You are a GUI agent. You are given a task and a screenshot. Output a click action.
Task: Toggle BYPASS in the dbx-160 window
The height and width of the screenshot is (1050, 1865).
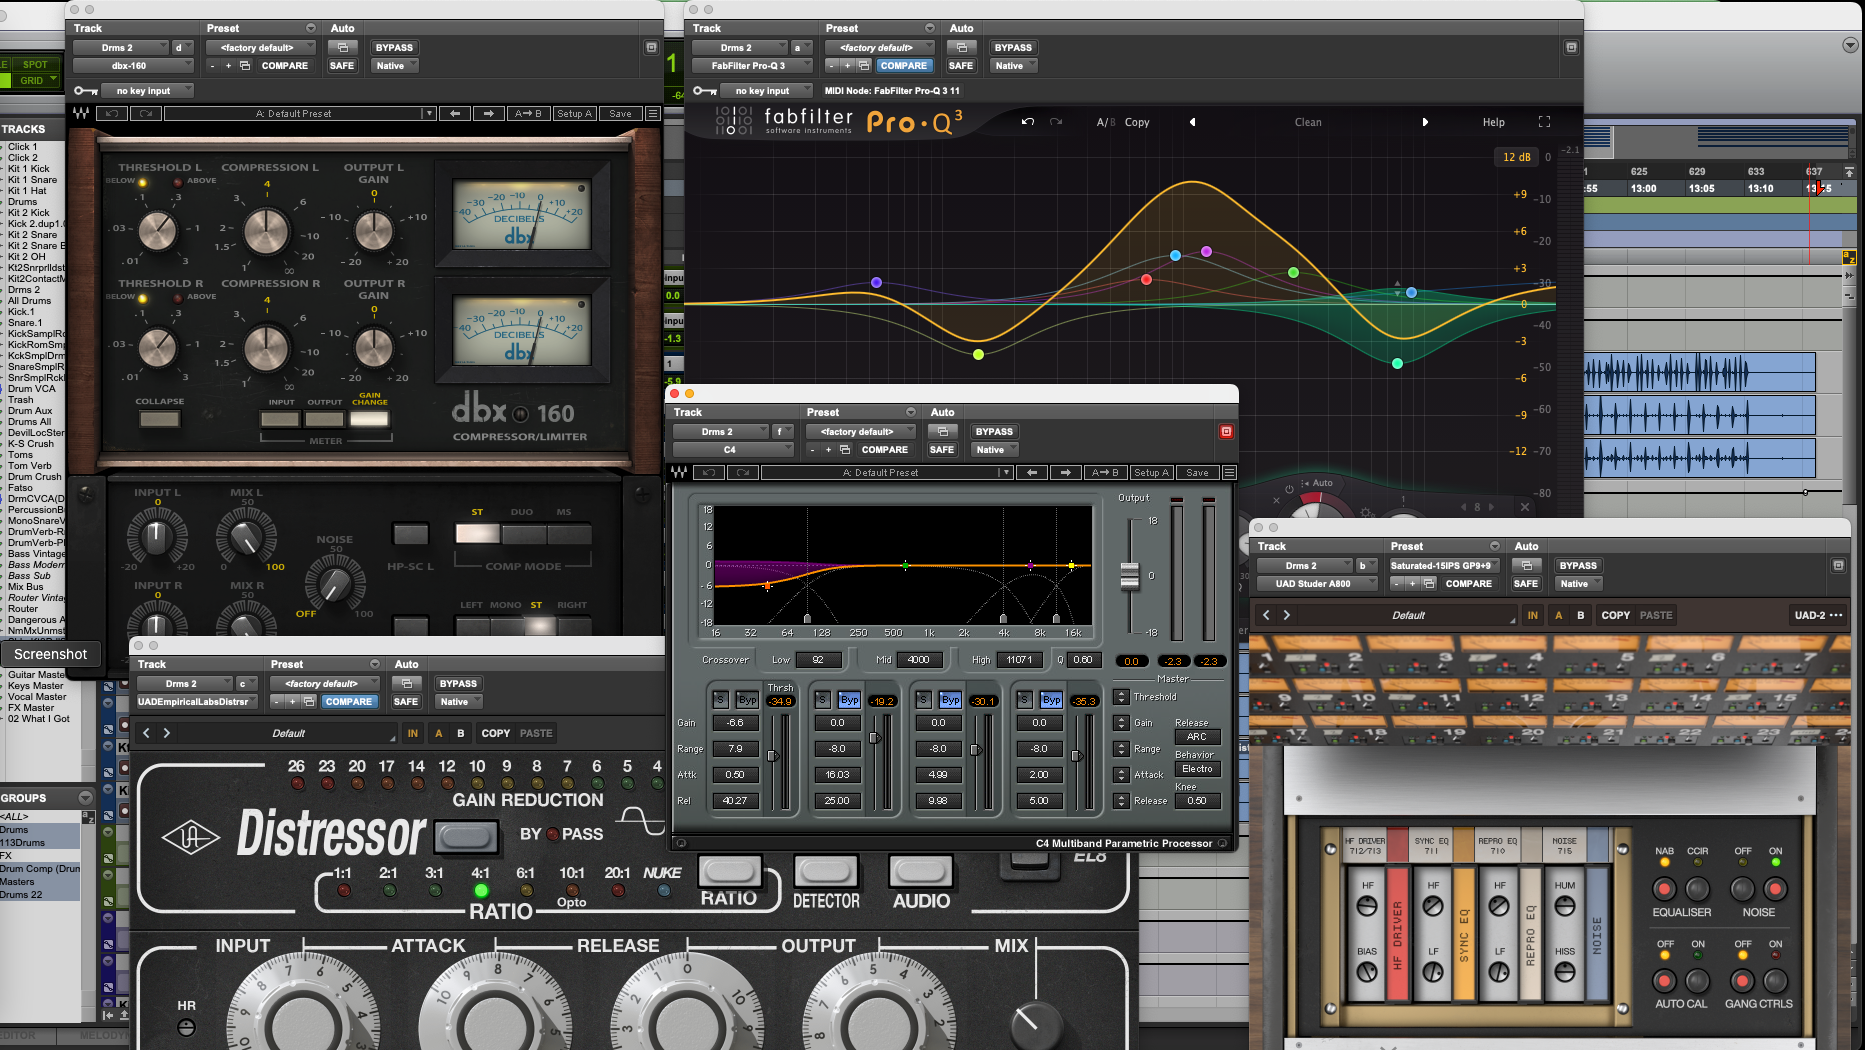tap(394, 48)
